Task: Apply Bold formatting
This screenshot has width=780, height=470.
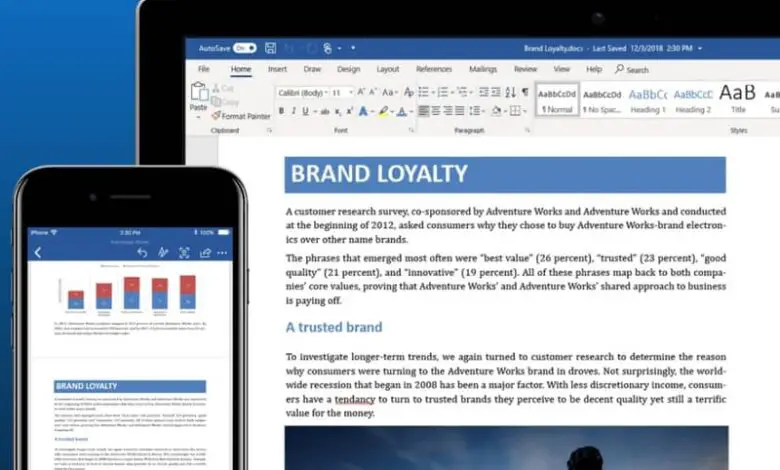Action: pyautogui.click(x=282, y=111)
